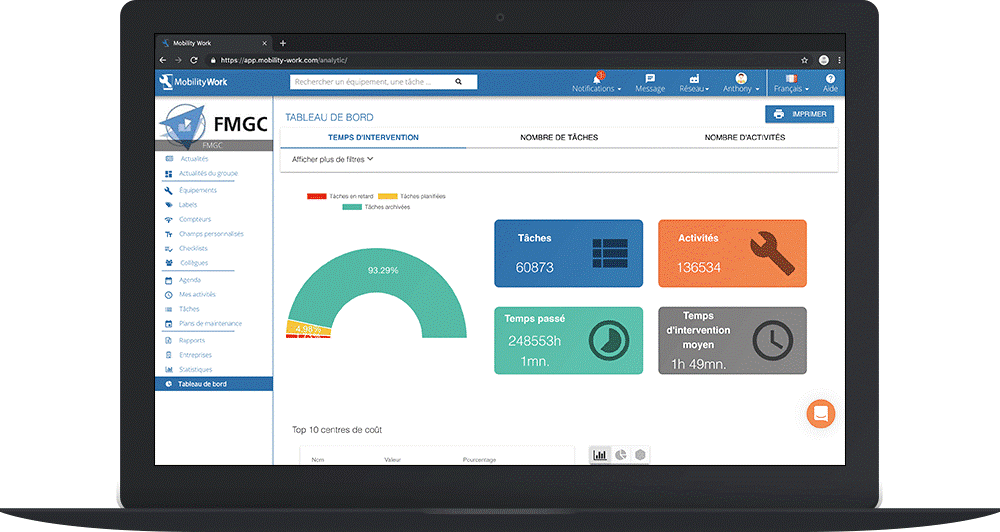This screenshot has height=532, width=1000.
Task: Click the MobilityWork logo
Action: click(193, 82)
